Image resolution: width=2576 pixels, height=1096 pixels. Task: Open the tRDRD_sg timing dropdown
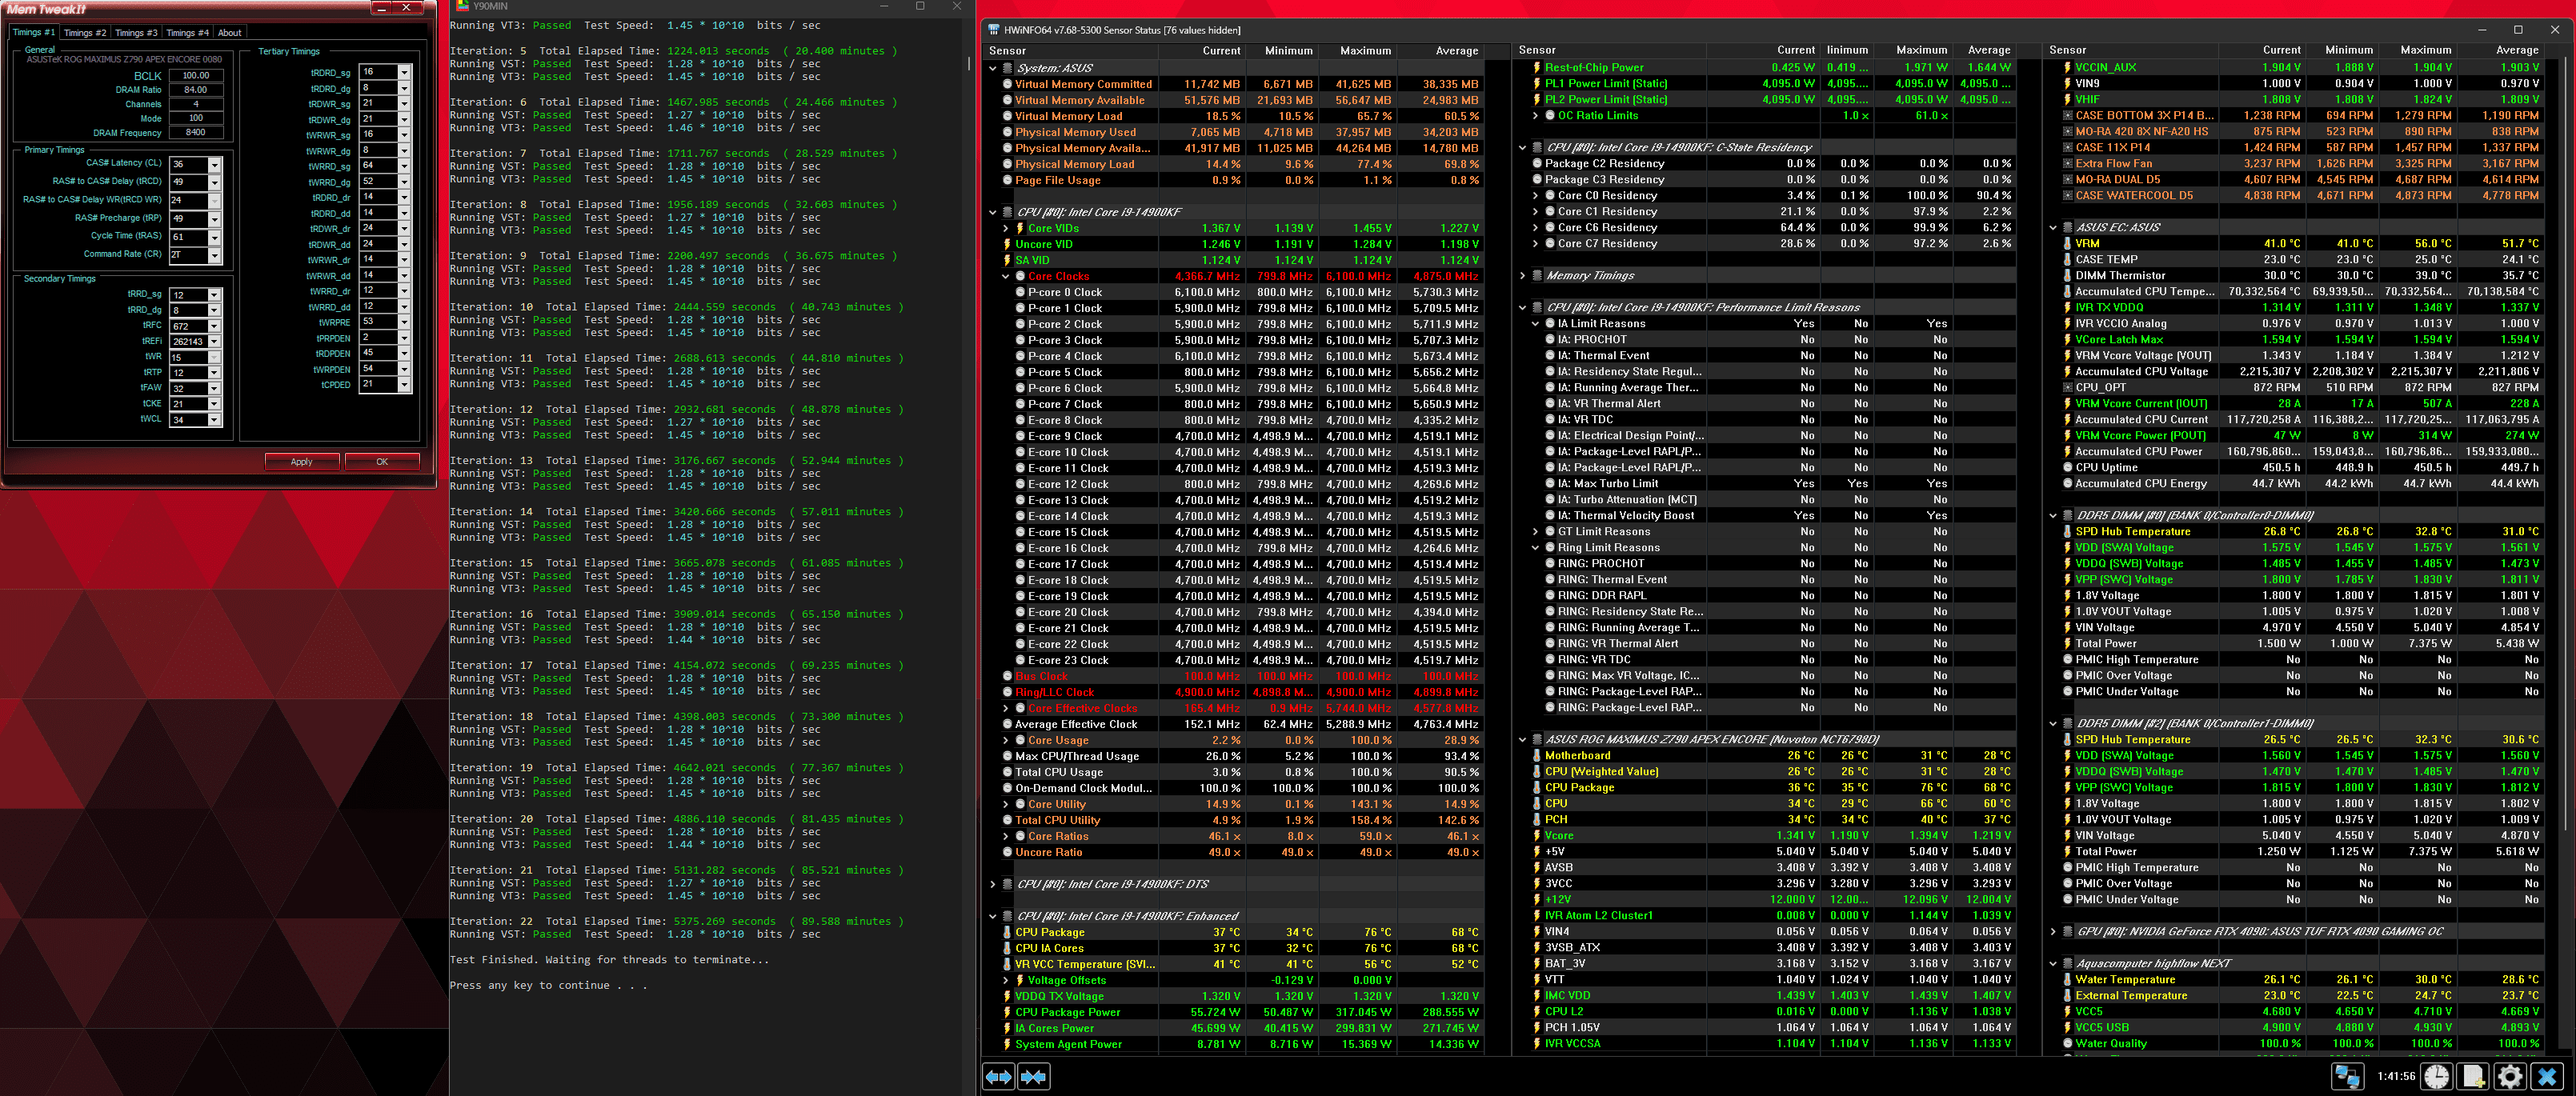point(404,72)
